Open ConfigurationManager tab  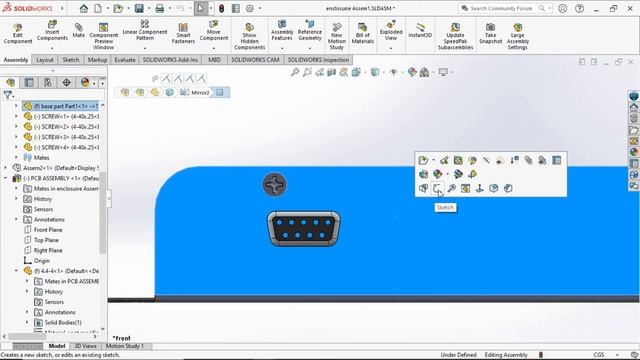coord(47,82)
